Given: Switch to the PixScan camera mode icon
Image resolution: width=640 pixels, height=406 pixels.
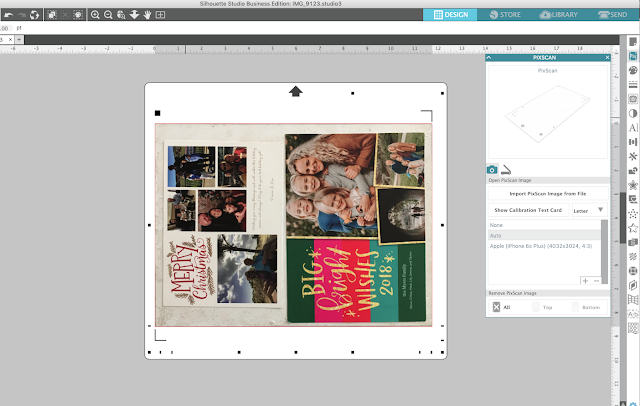Looking at the screenshot, I should [x=492, y=169].
